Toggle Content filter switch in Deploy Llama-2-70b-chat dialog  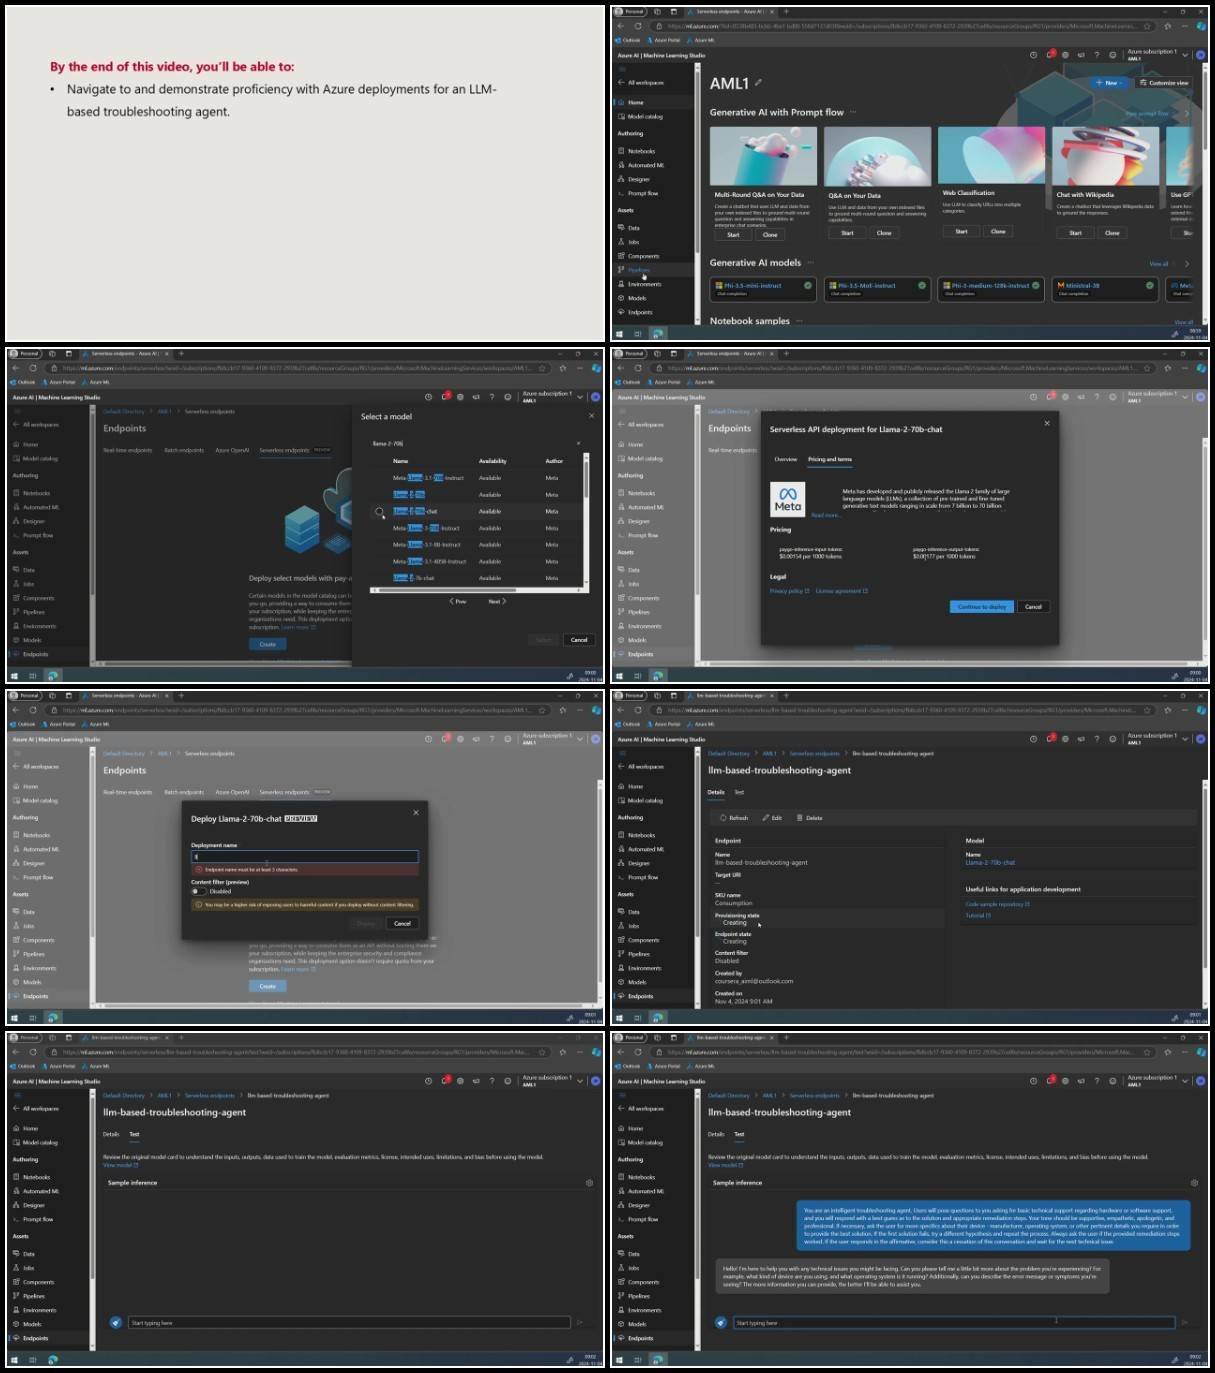coord(198,891)
